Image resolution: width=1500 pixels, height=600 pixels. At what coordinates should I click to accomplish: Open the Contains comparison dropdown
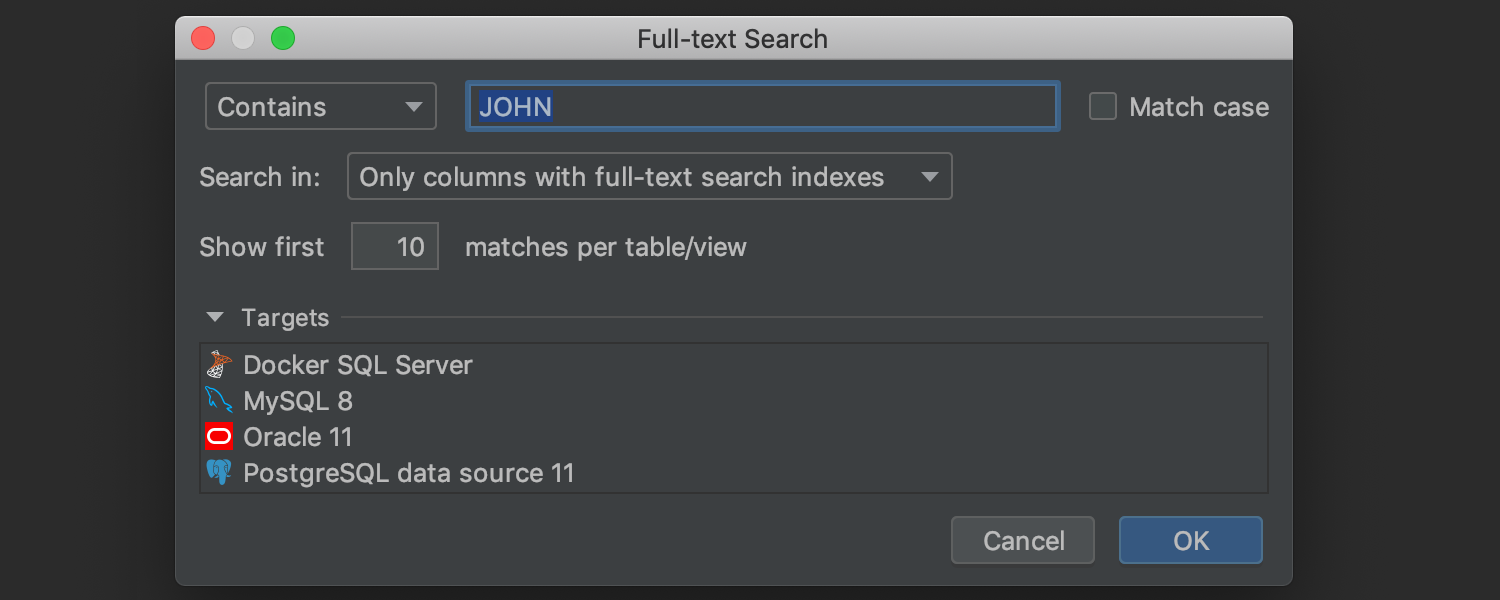320,105
